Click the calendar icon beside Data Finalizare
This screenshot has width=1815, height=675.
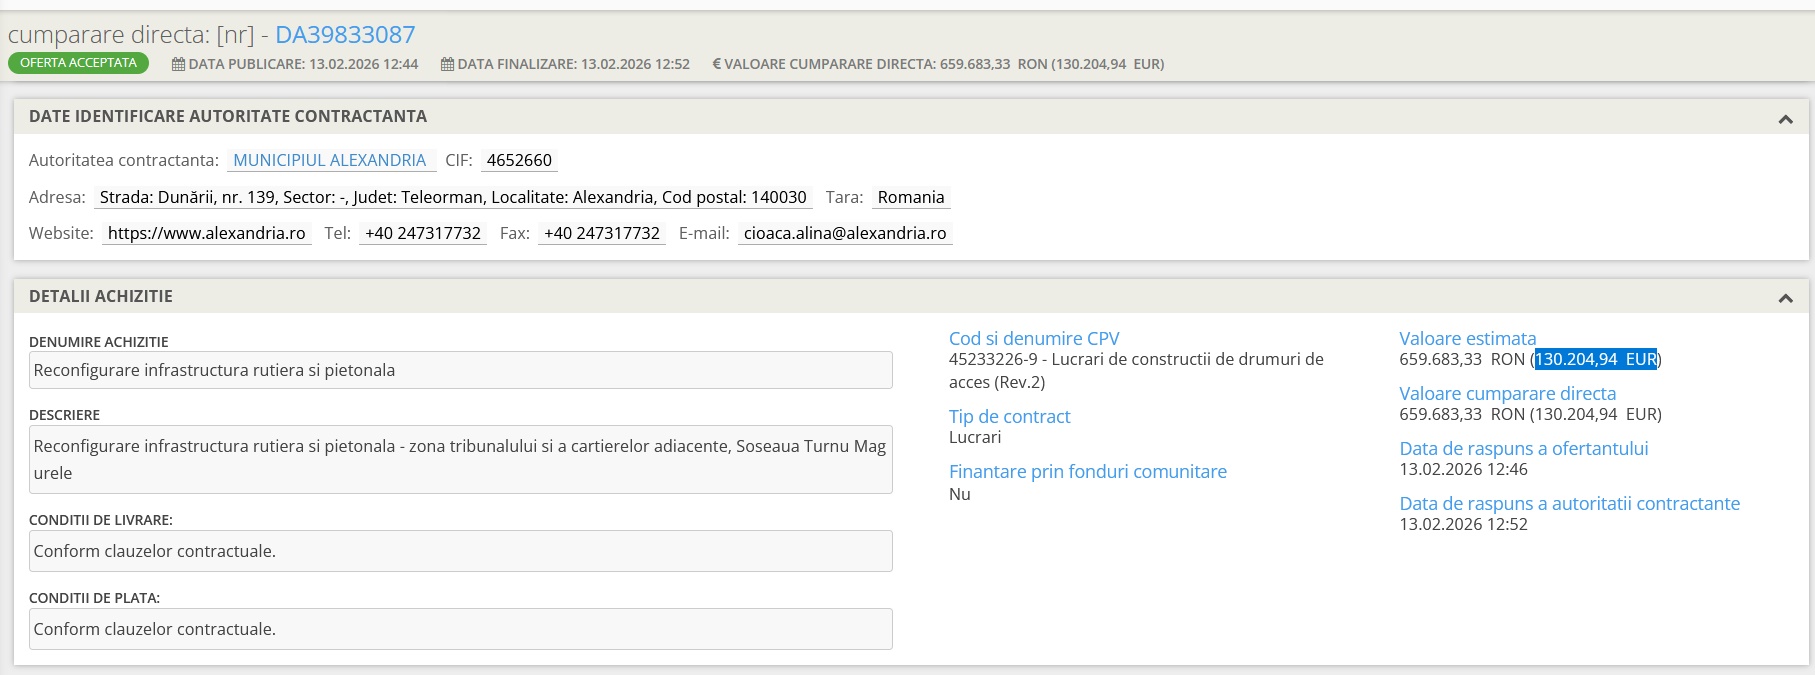[447, 64]
